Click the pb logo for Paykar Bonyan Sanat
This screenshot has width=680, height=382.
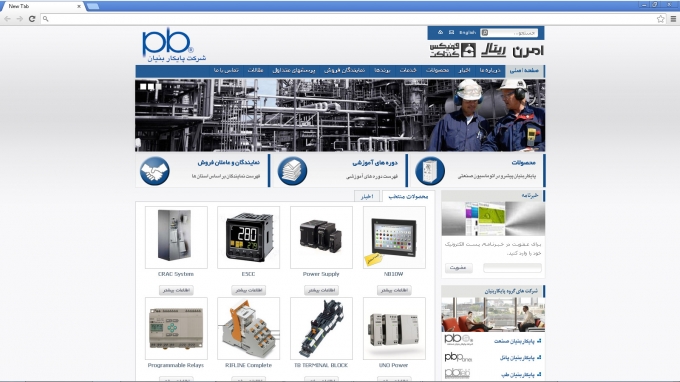458,340
